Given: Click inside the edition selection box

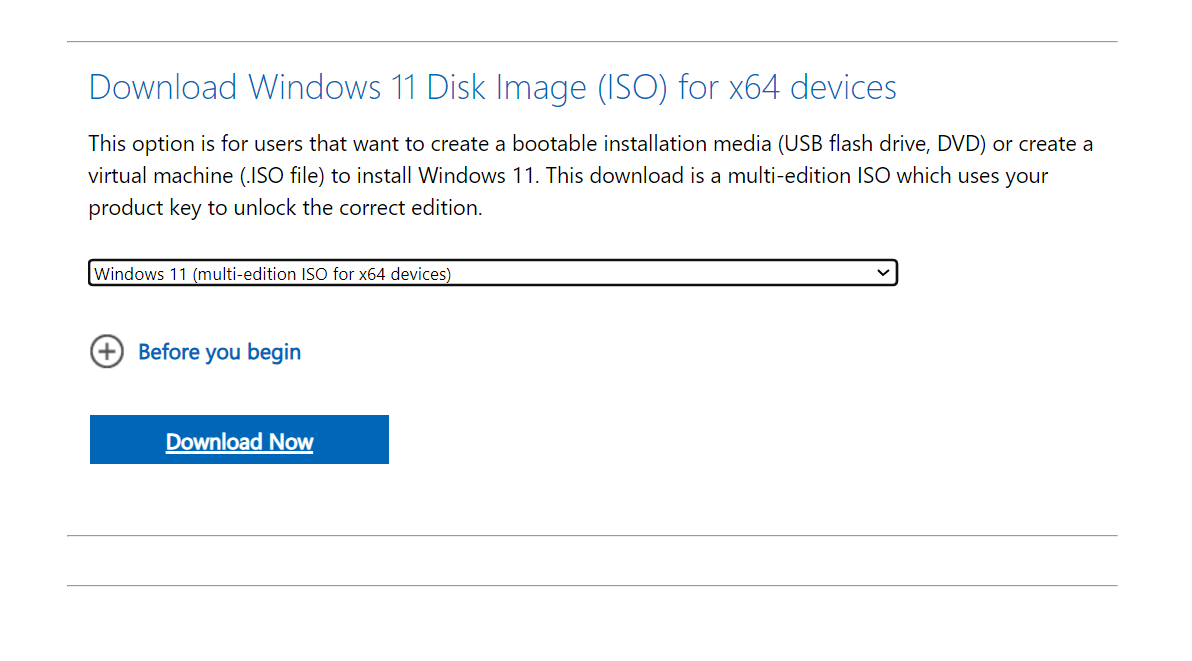Looking at the screenshot, I should 400,272.
